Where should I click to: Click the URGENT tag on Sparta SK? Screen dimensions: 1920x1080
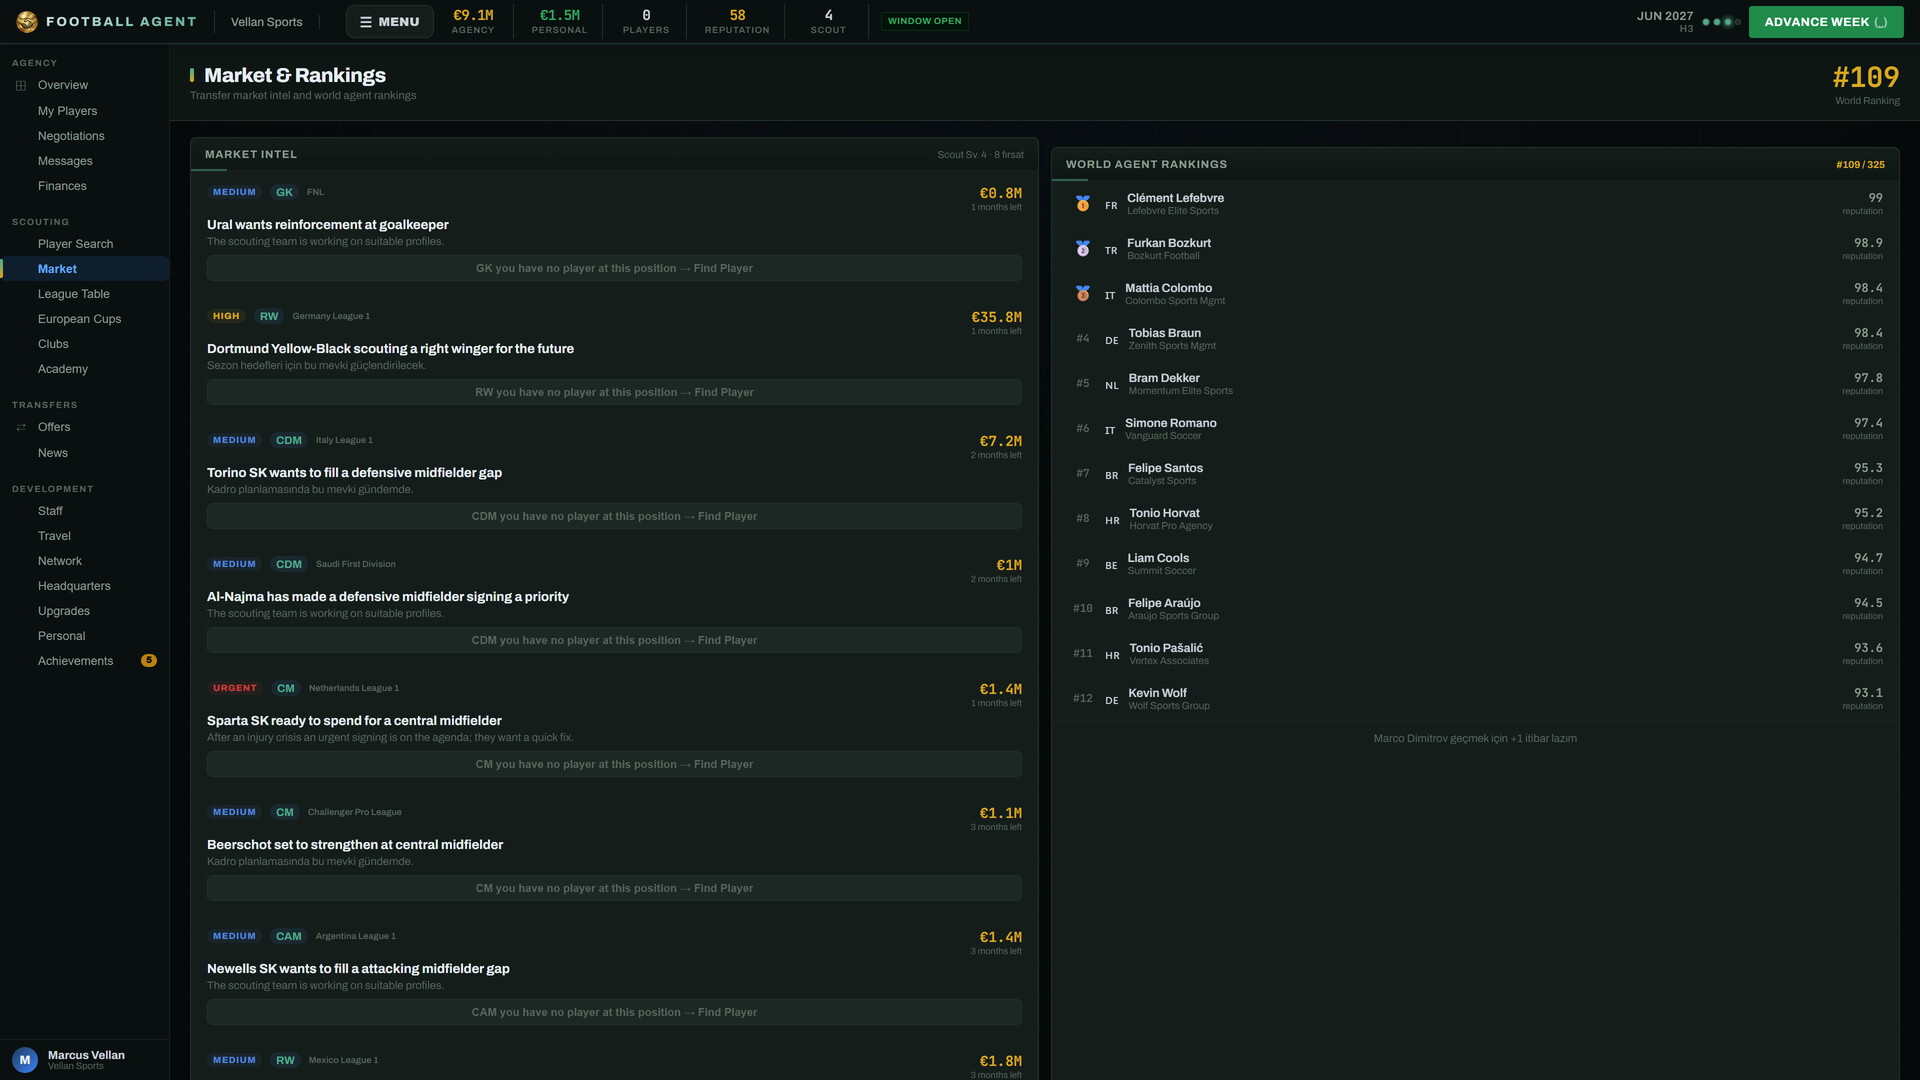tap(235, 688)
